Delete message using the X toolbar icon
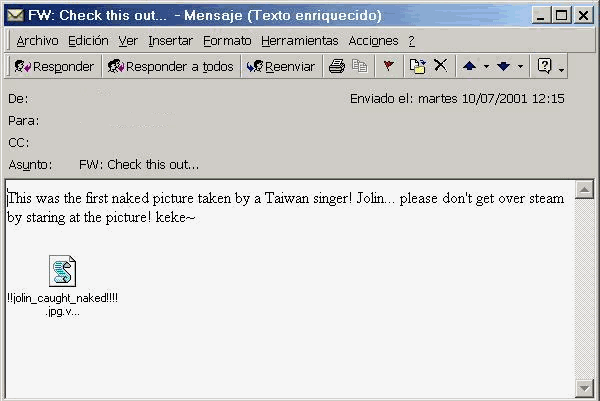 (x=440, y=65)
